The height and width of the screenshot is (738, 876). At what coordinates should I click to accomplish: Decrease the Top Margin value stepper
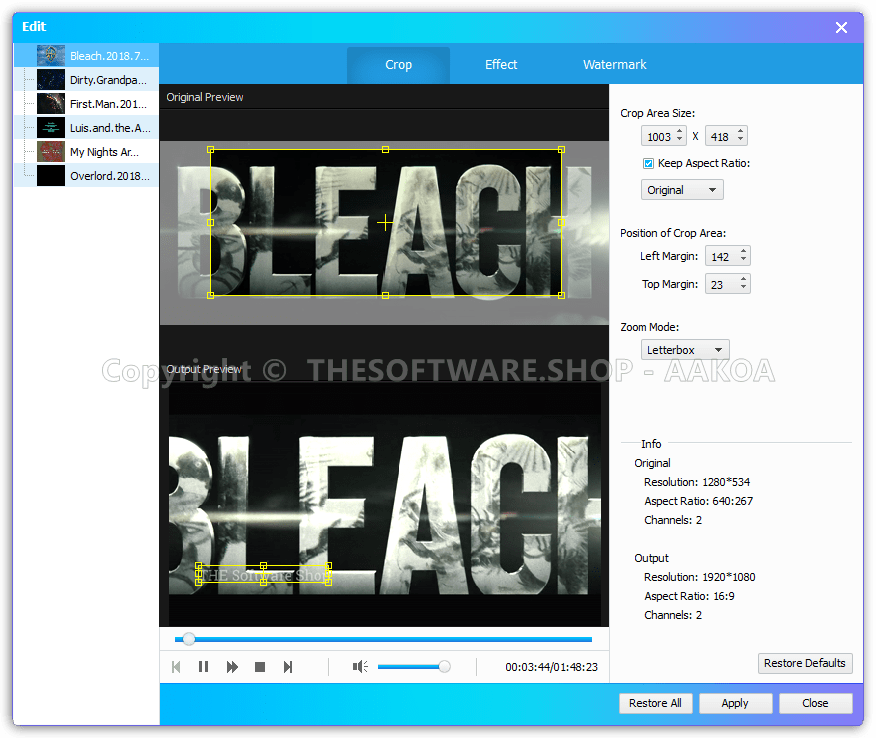pos(743,289)
